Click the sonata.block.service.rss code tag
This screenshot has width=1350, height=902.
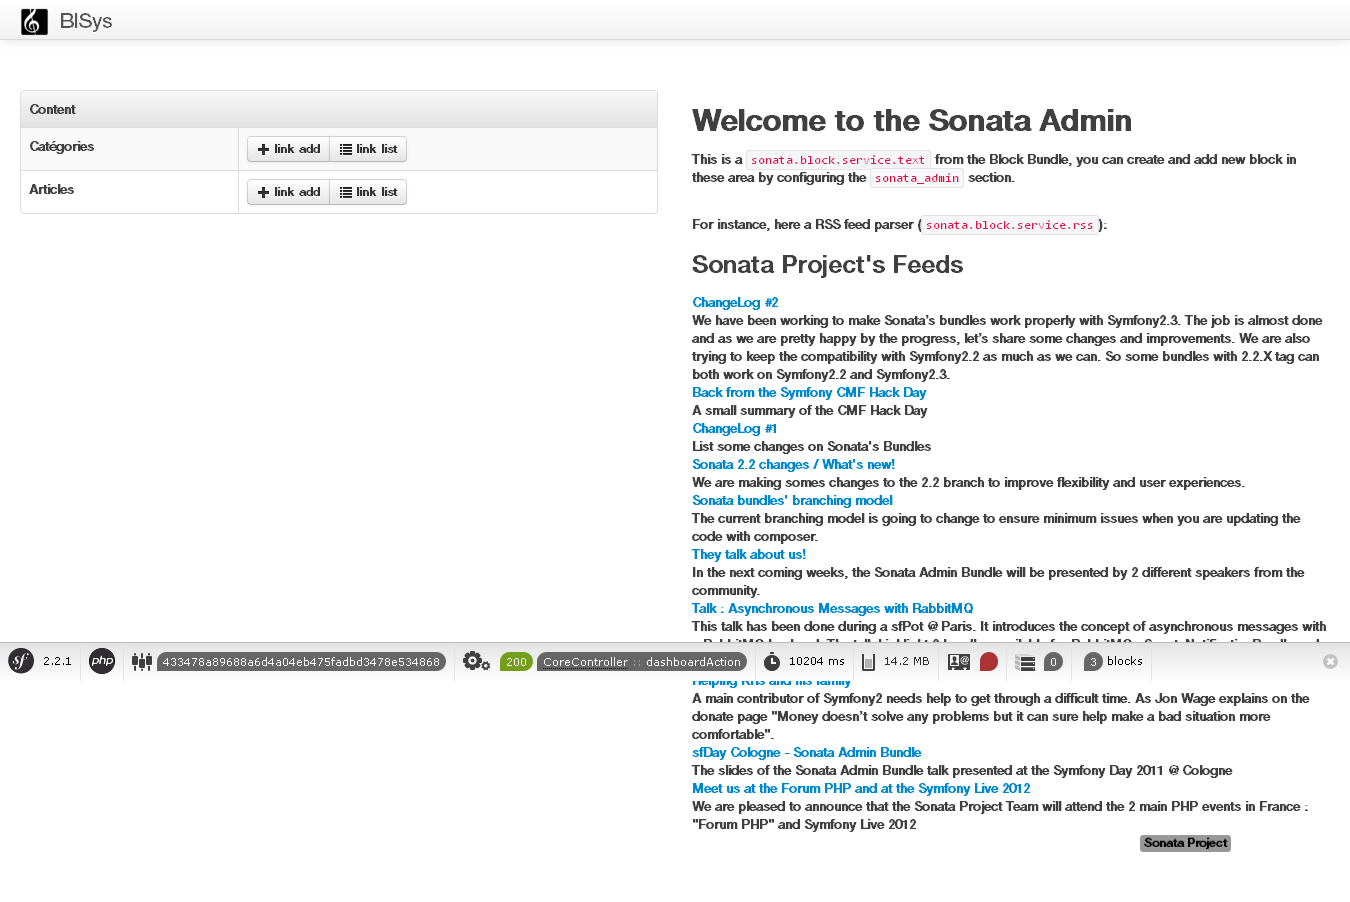(1009, 225)
